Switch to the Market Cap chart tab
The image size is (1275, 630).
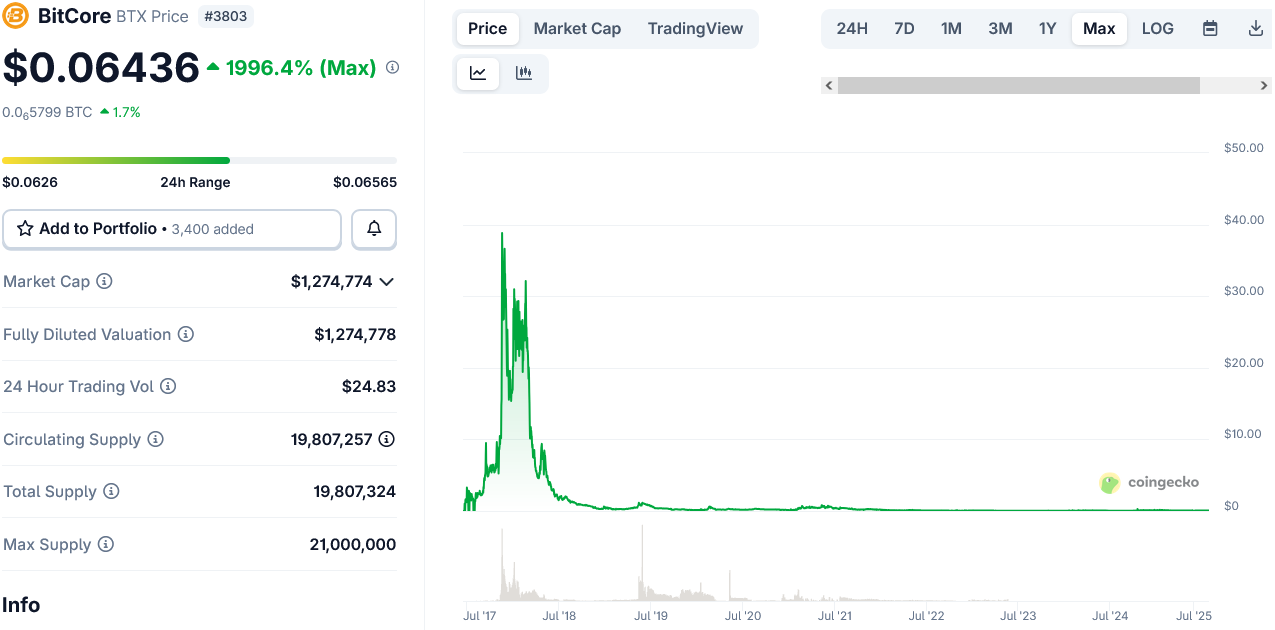coord(577,29)
